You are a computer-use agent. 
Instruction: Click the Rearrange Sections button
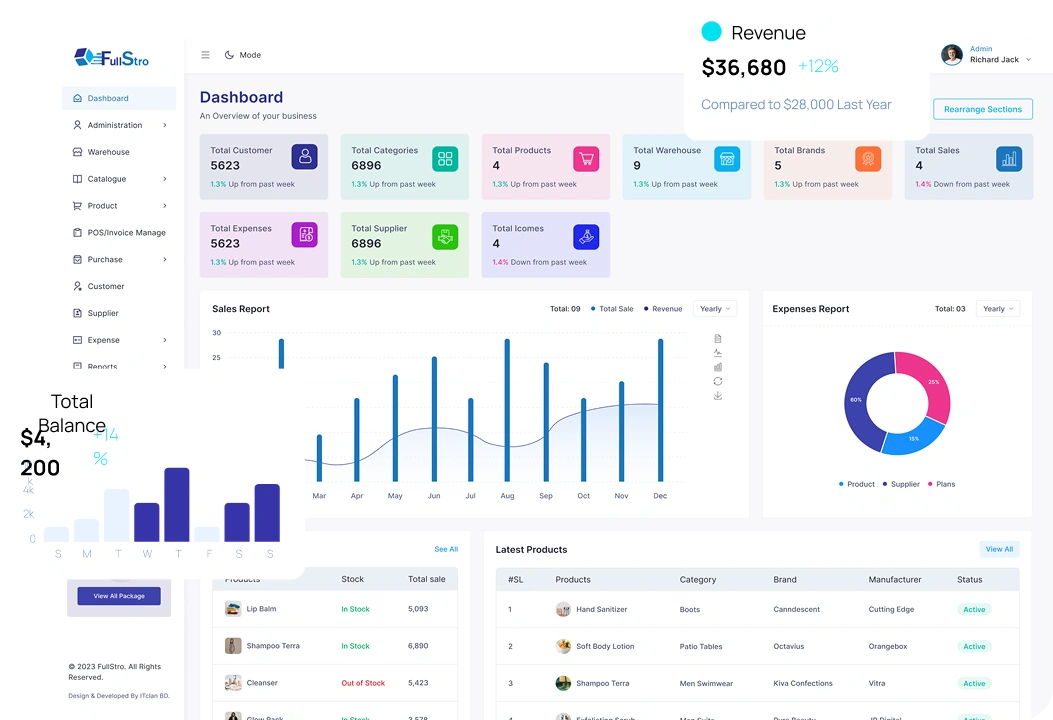pos(982,109)
